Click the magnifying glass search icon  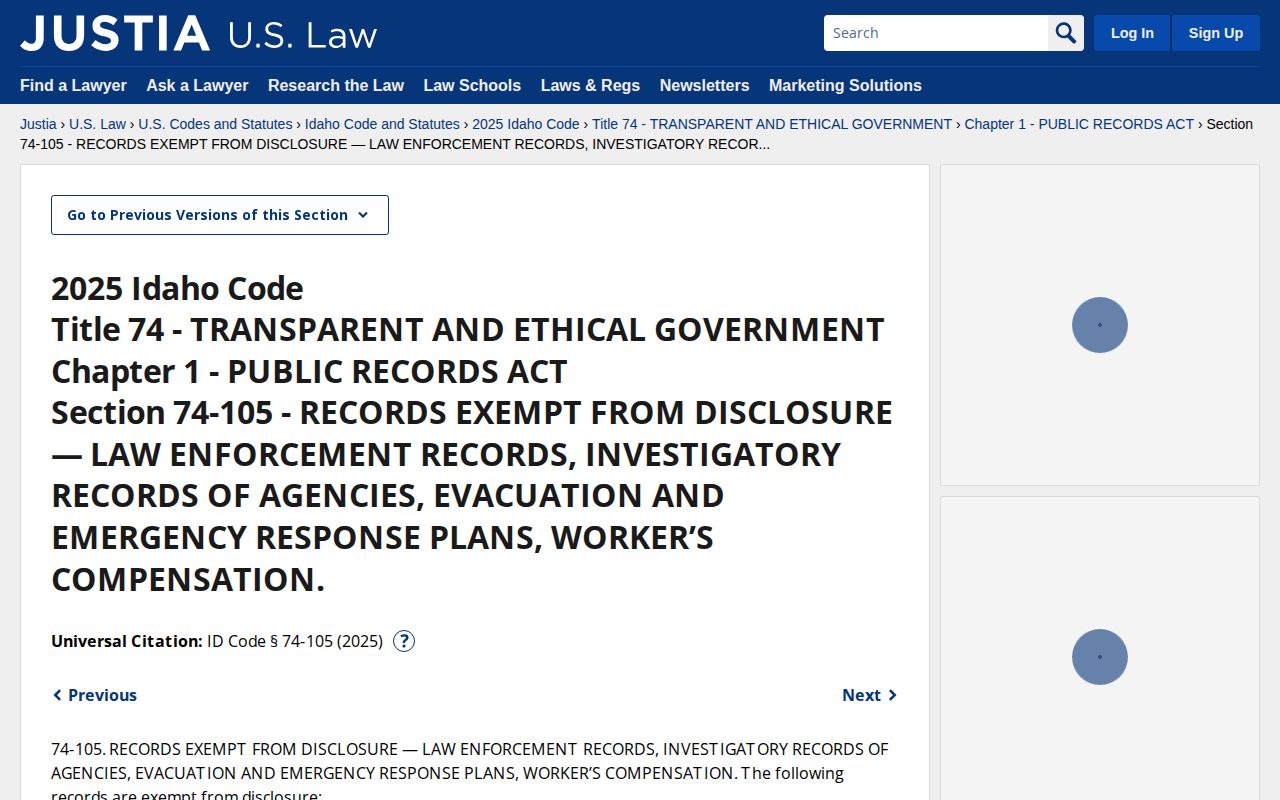(1066, 33)
